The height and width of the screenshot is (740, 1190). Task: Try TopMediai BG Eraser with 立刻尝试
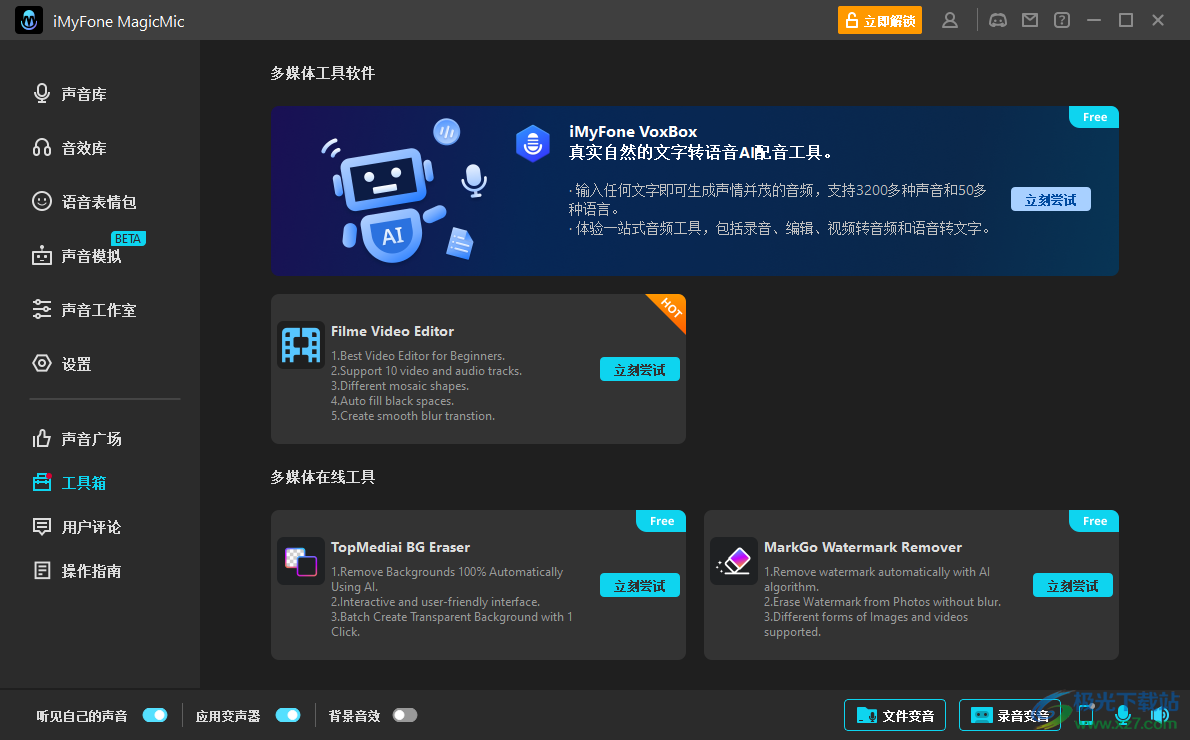tap(640, 585)
